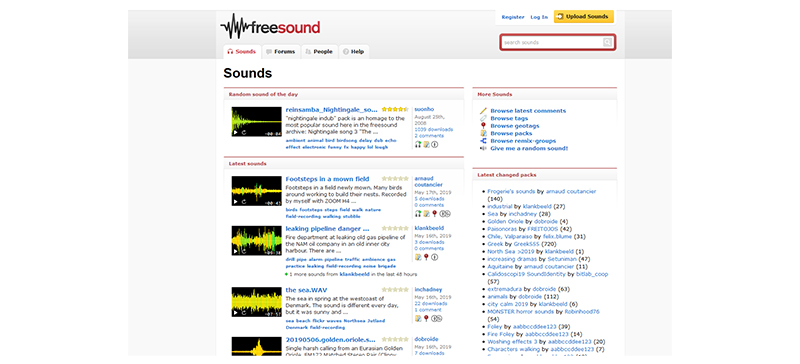Click the Creative Commons license icon for Footsteps sound
This screenshot has width=800, height=364.
coord(445,213)
